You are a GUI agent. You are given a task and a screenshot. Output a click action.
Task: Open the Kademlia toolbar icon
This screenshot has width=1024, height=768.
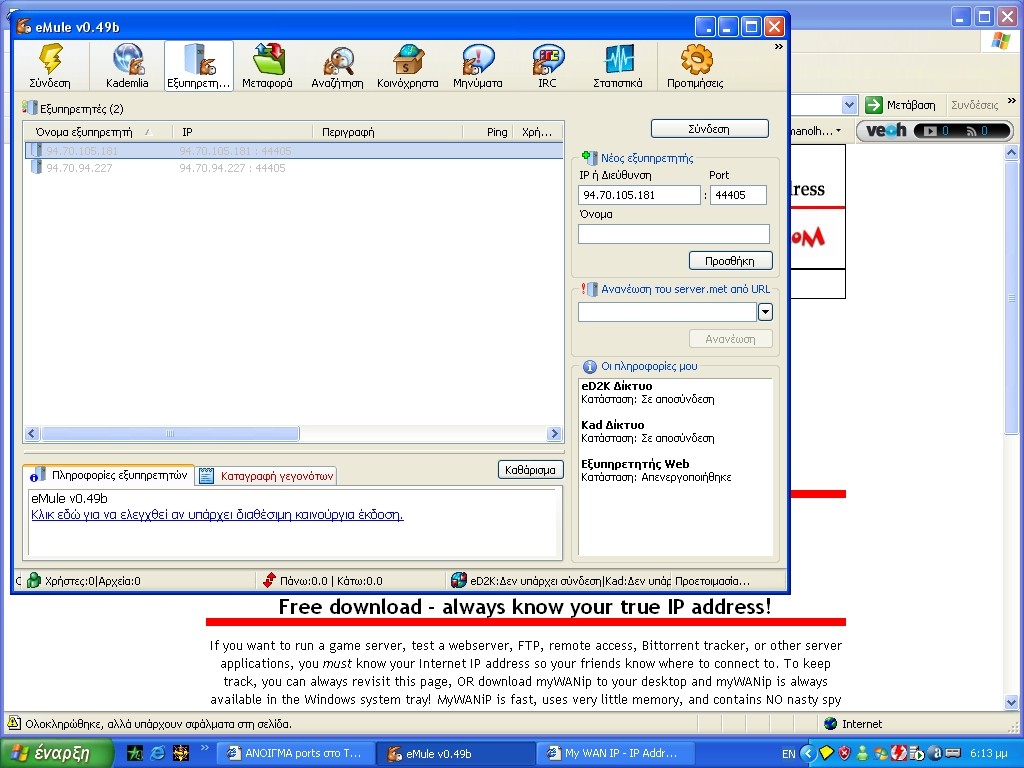127,65
